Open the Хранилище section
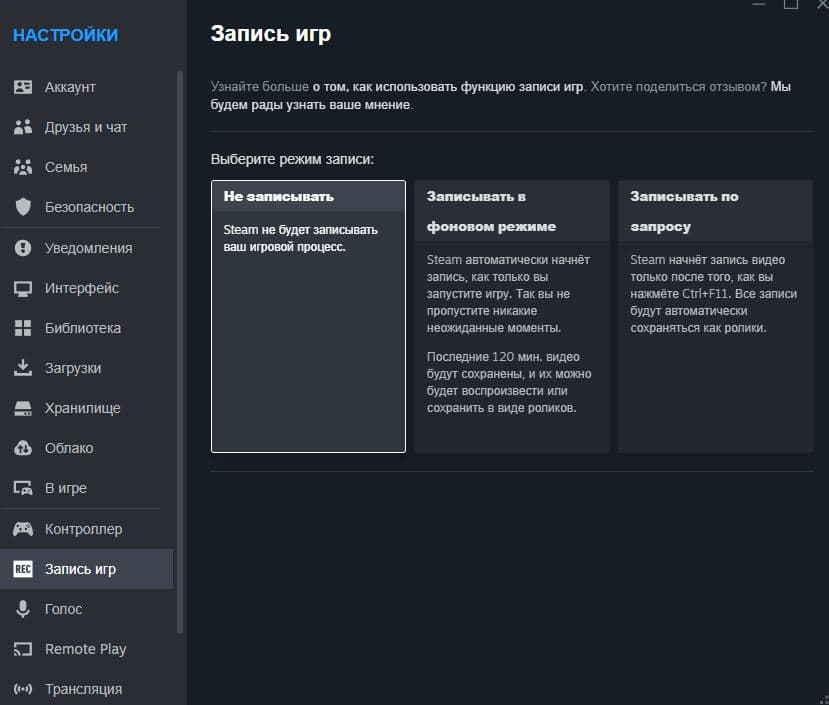The width and height of the screenshot is (829, 705). point(87,408)
